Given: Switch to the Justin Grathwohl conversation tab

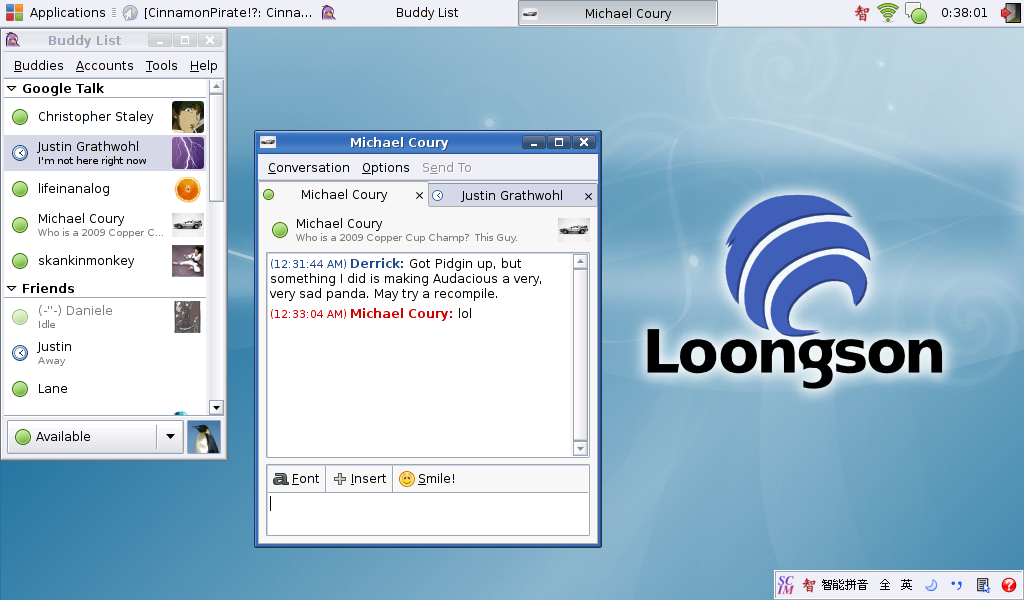Looking at the screenshot, I should pyautogui.click(x=512, y=196).
